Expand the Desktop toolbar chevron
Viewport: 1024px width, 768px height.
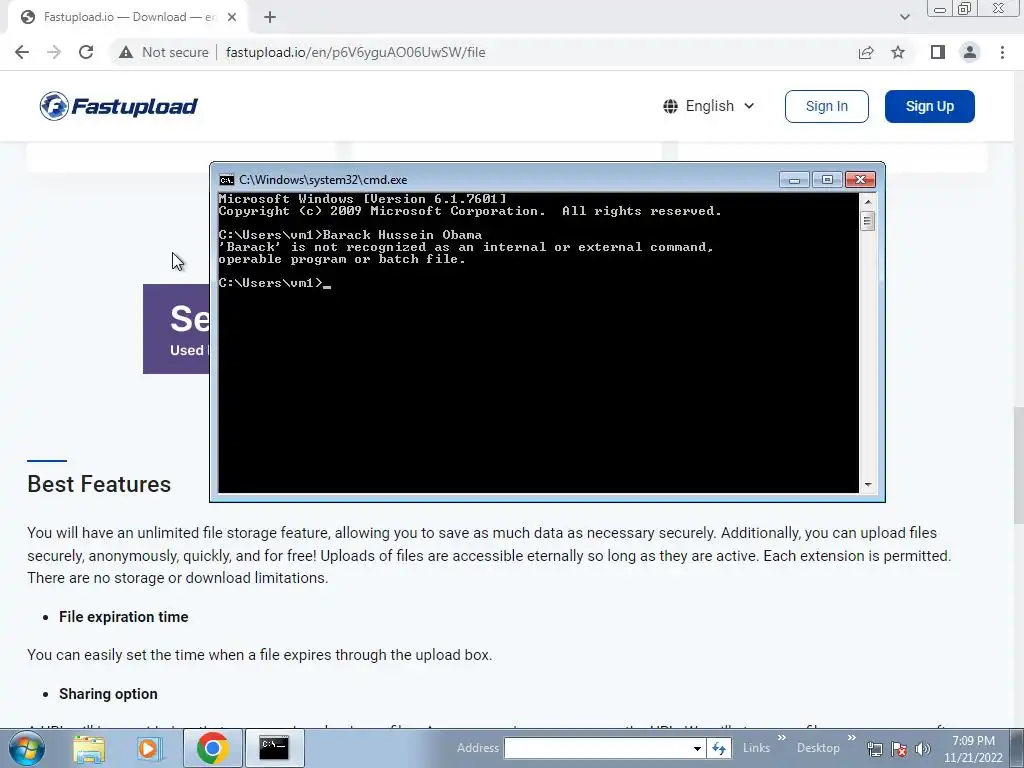pyautogui.click(x=851, y=738)
